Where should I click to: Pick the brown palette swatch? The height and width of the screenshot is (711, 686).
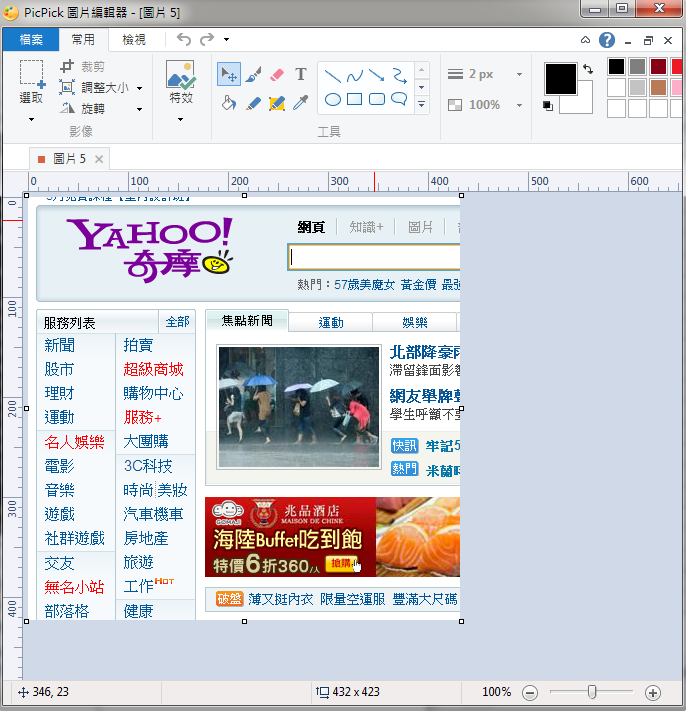coord(658,88)
